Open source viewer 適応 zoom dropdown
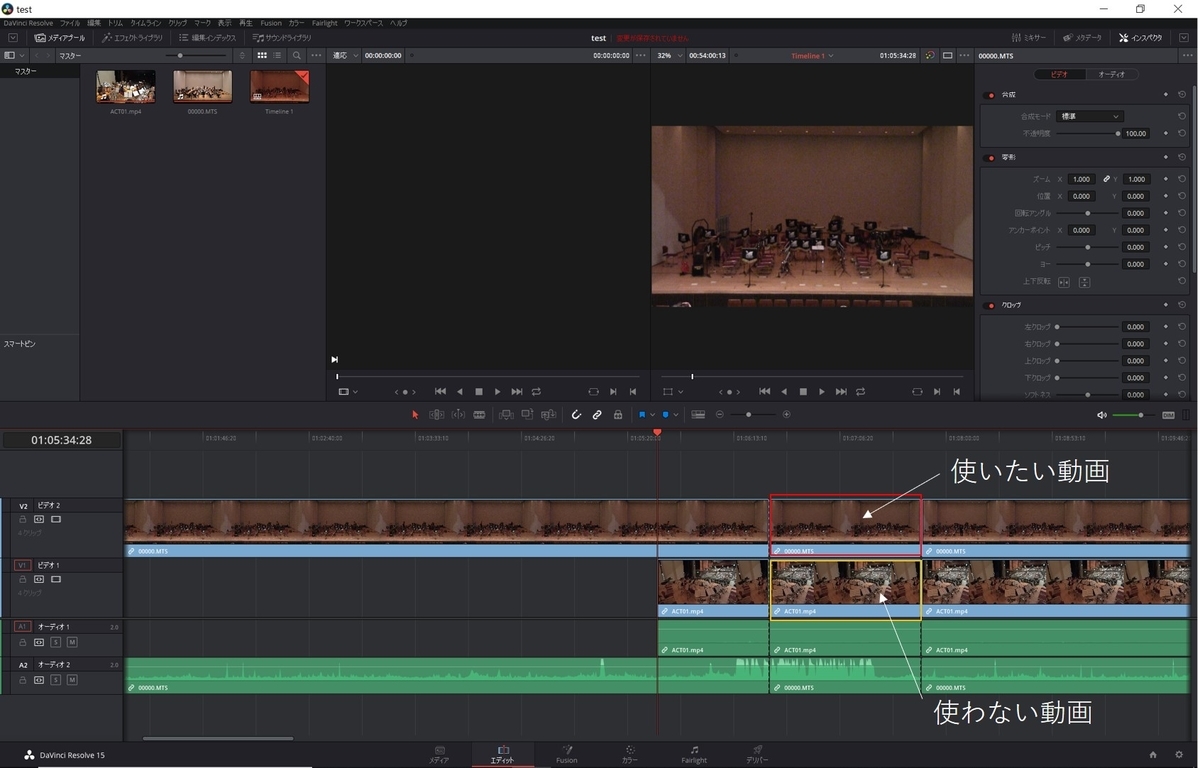The height and width of the screenshot is (768, 1200). 345,55
